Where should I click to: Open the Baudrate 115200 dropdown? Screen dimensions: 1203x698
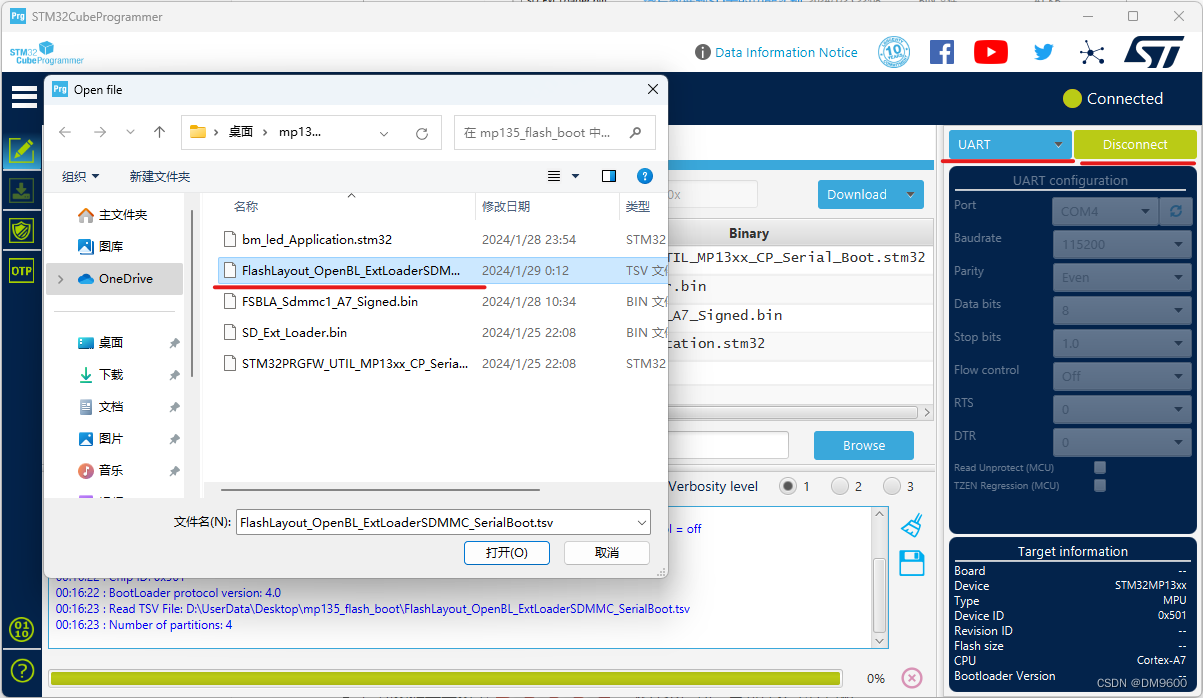(1121, 244)
